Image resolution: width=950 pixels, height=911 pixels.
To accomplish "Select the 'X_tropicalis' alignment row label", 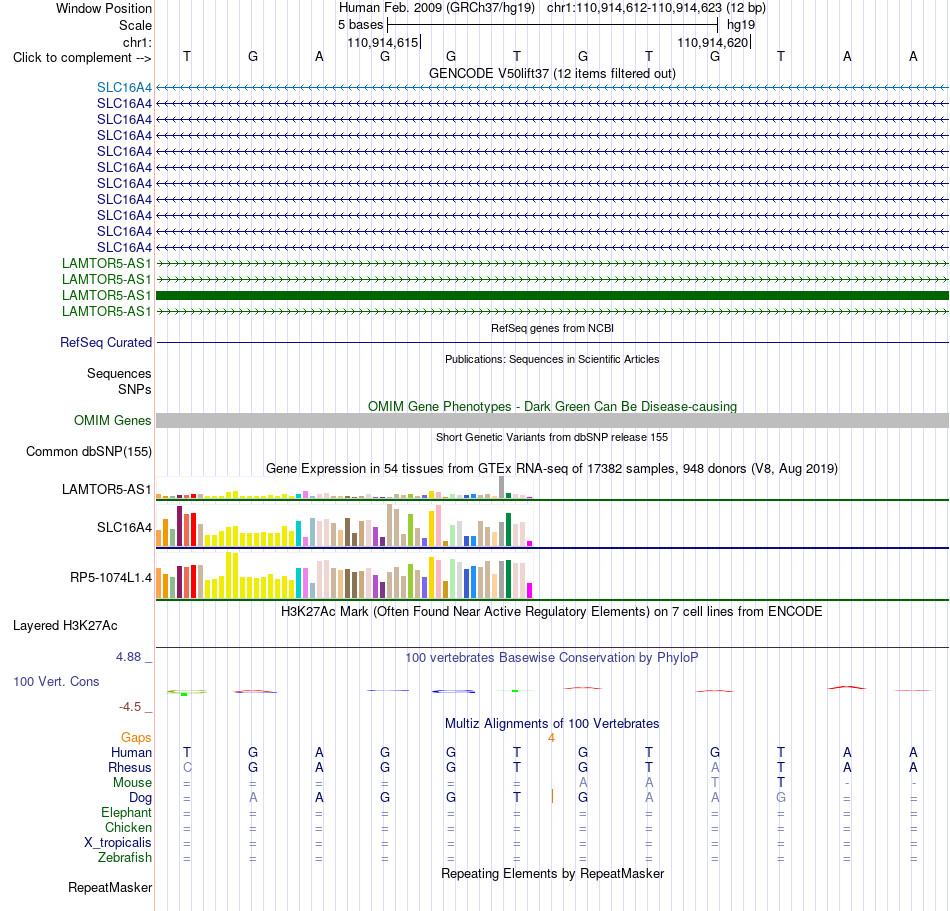I will [118, 843].
